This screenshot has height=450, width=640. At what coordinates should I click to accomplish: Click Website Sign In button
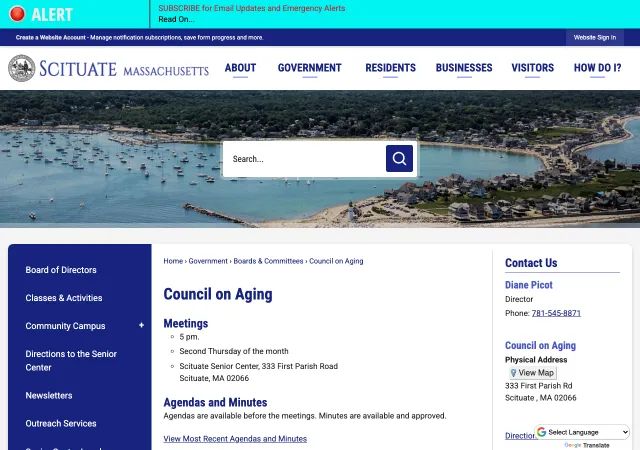(595, 38)
